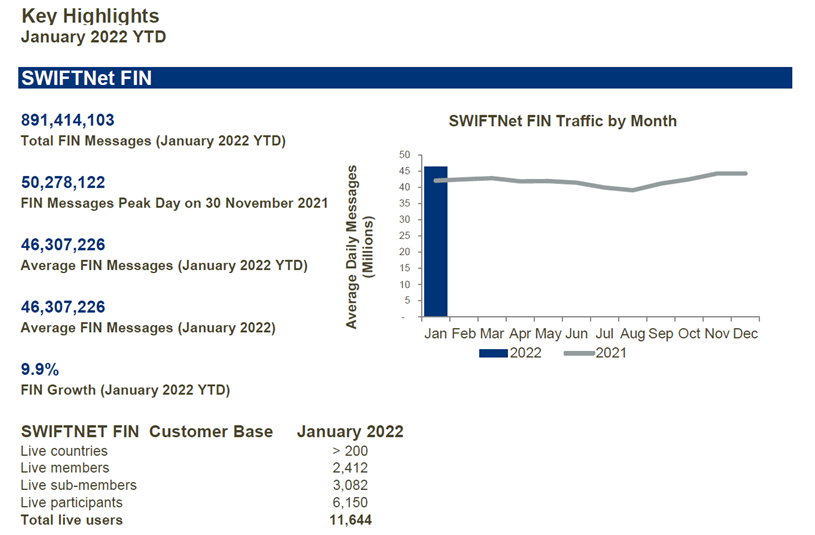Select the > 200 countries value
815x535 pixels.
tap(350, 451)
